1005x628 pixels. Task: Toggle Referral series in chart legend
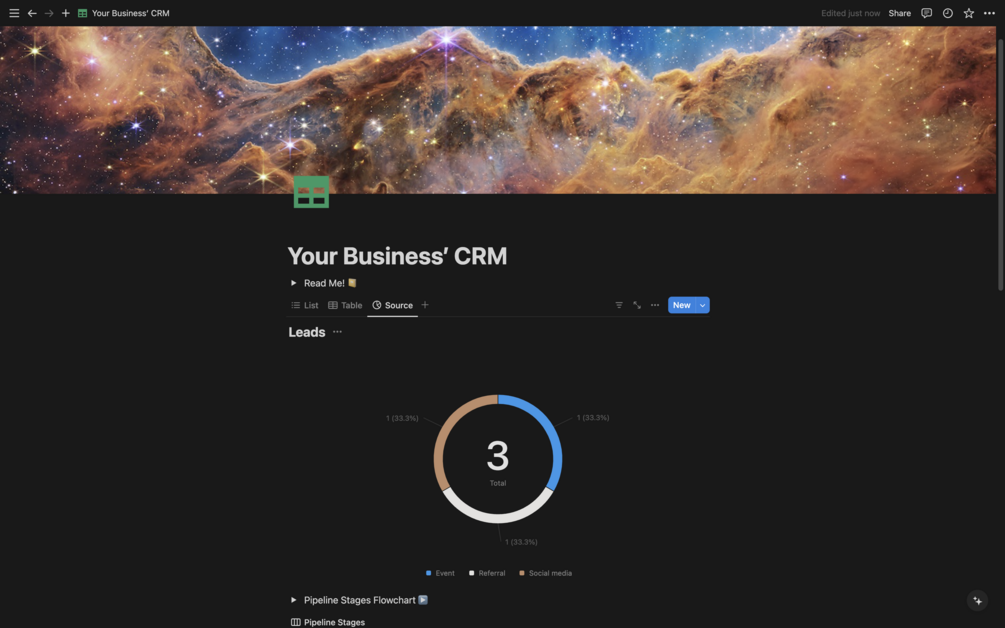click(x=487, y=573)
